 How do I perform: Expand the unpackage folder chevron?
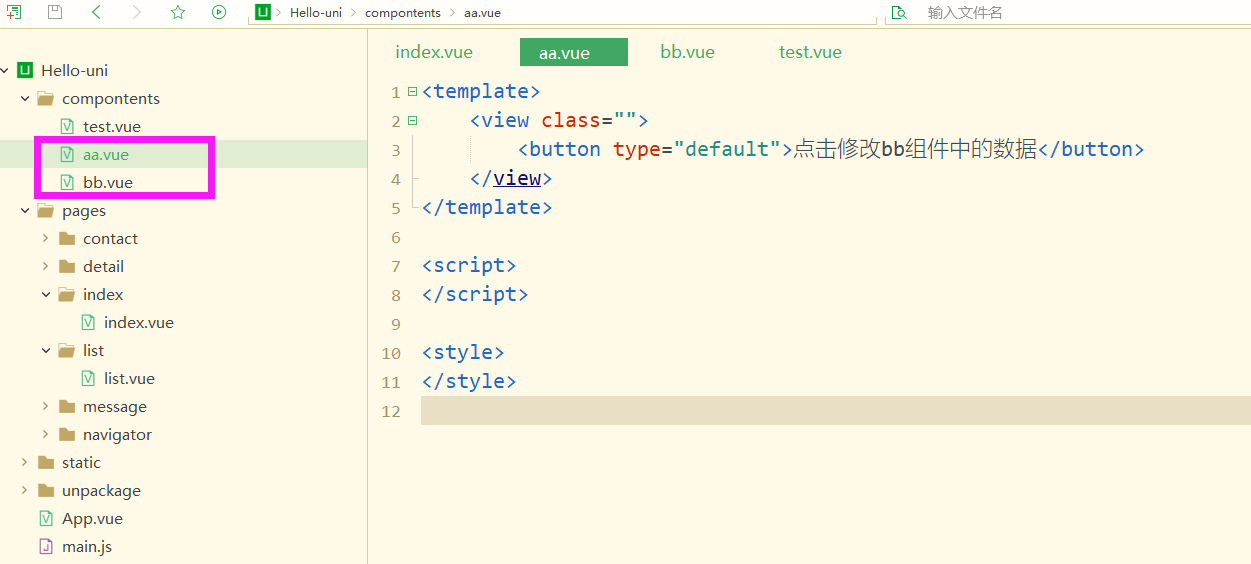pyautogui.click(x=25, y=490)
